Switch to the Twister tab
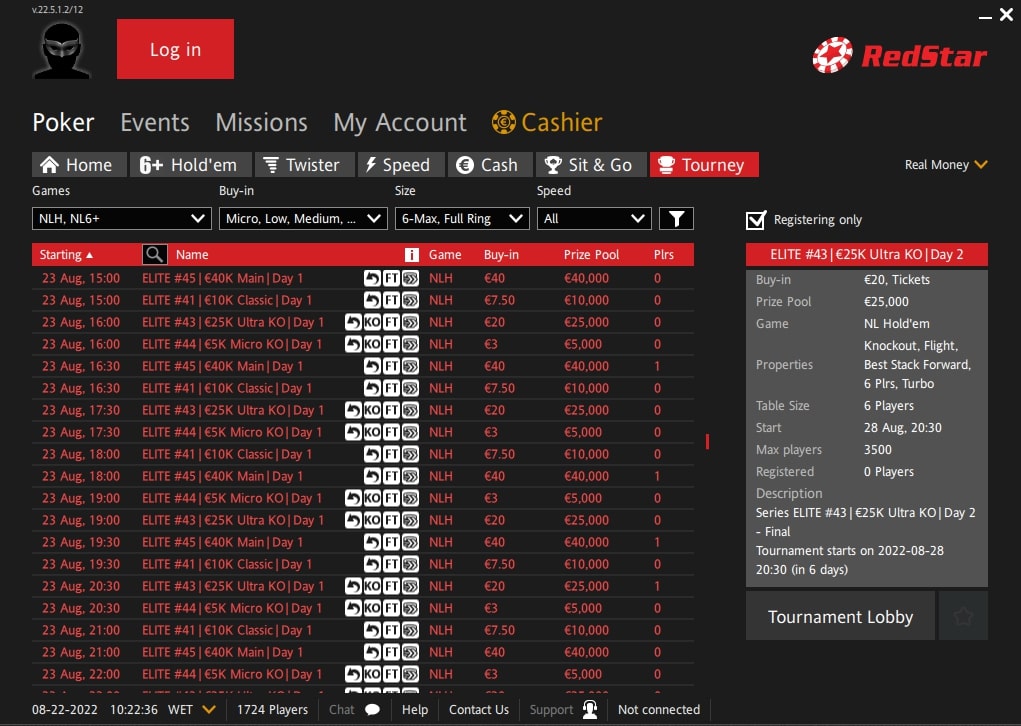This screenshot has height=726, width=1021. coord(304,164)
